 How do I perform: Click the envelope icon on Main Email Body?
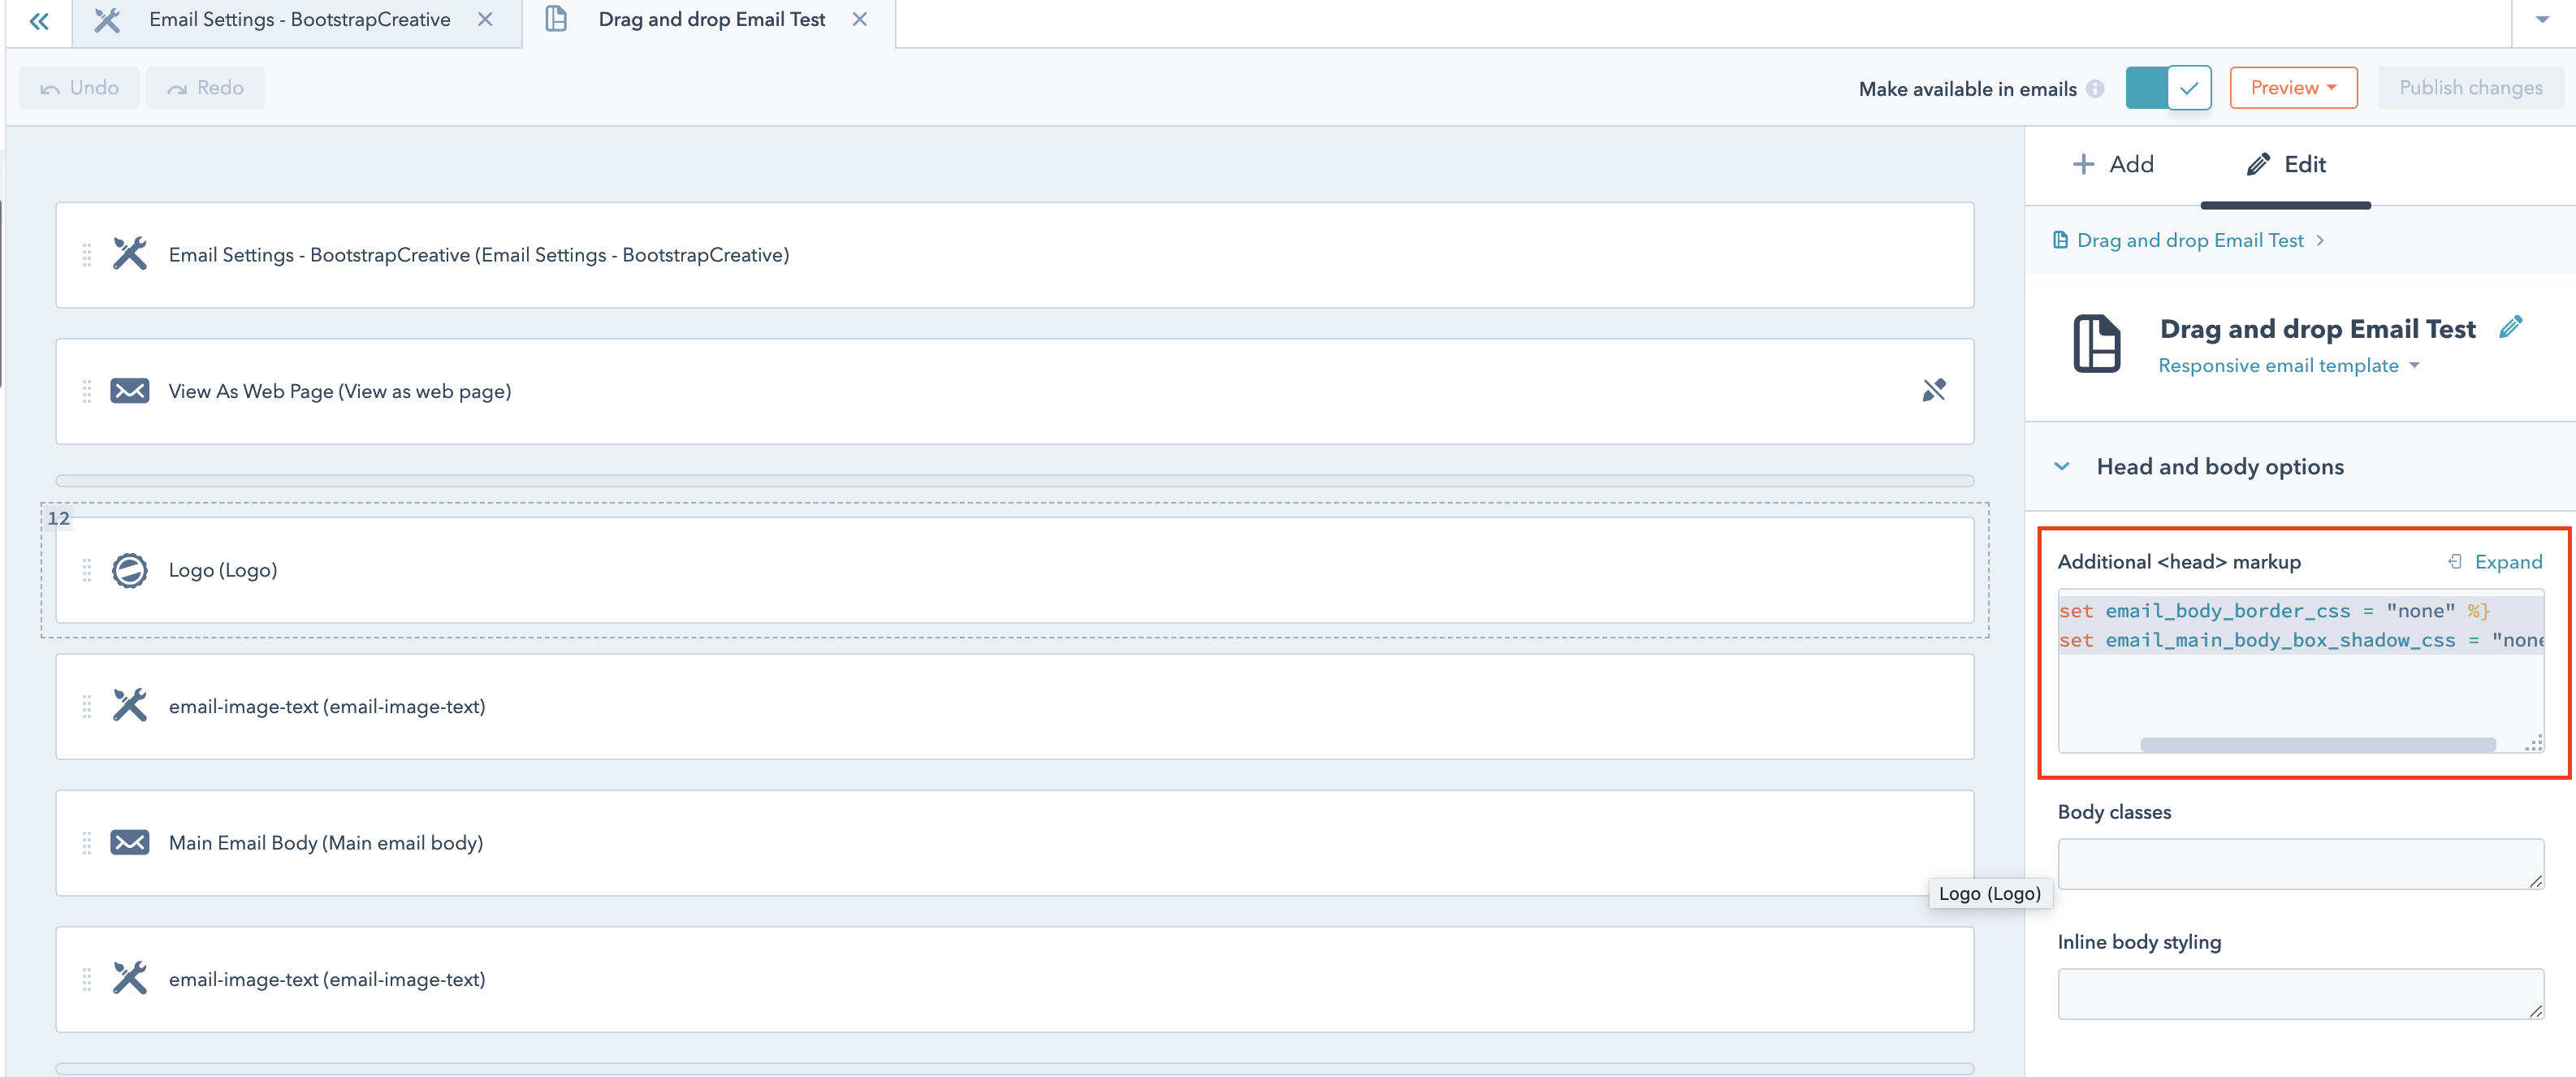(x=129, y=842)
